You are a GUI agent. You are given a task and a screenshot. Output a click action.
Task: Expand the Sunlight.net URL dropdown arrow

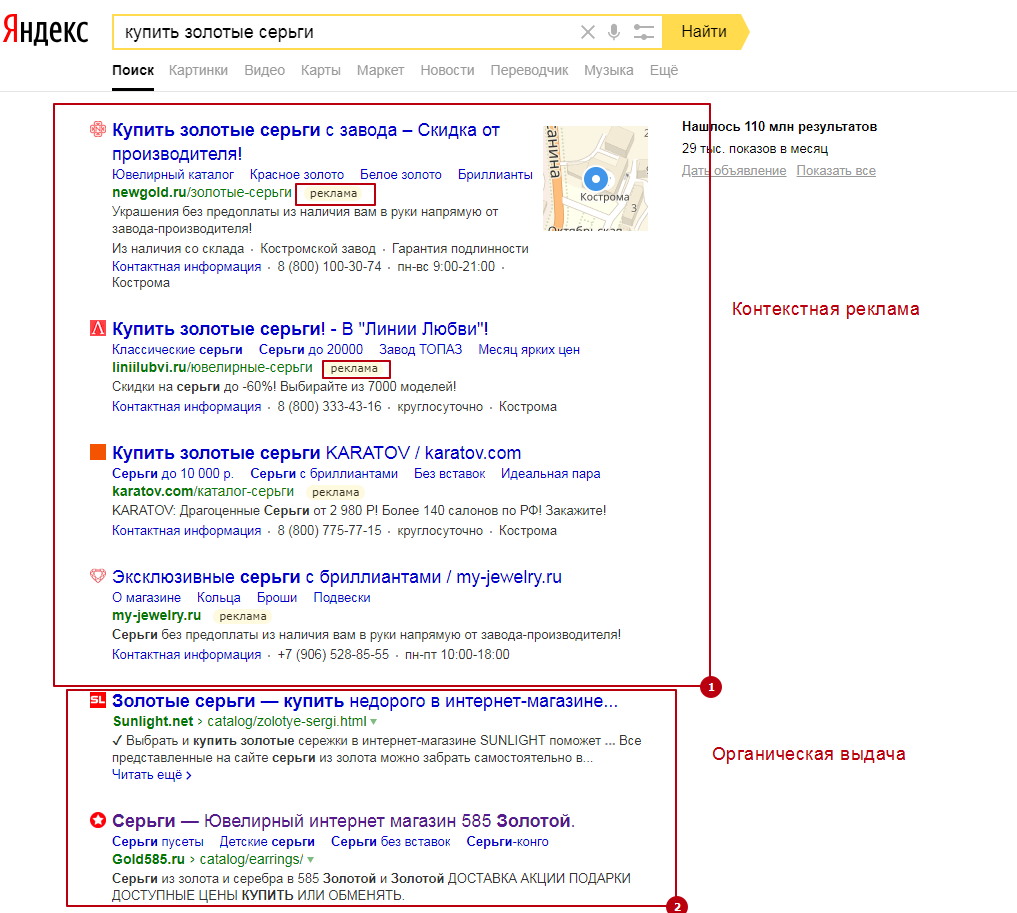374,722
